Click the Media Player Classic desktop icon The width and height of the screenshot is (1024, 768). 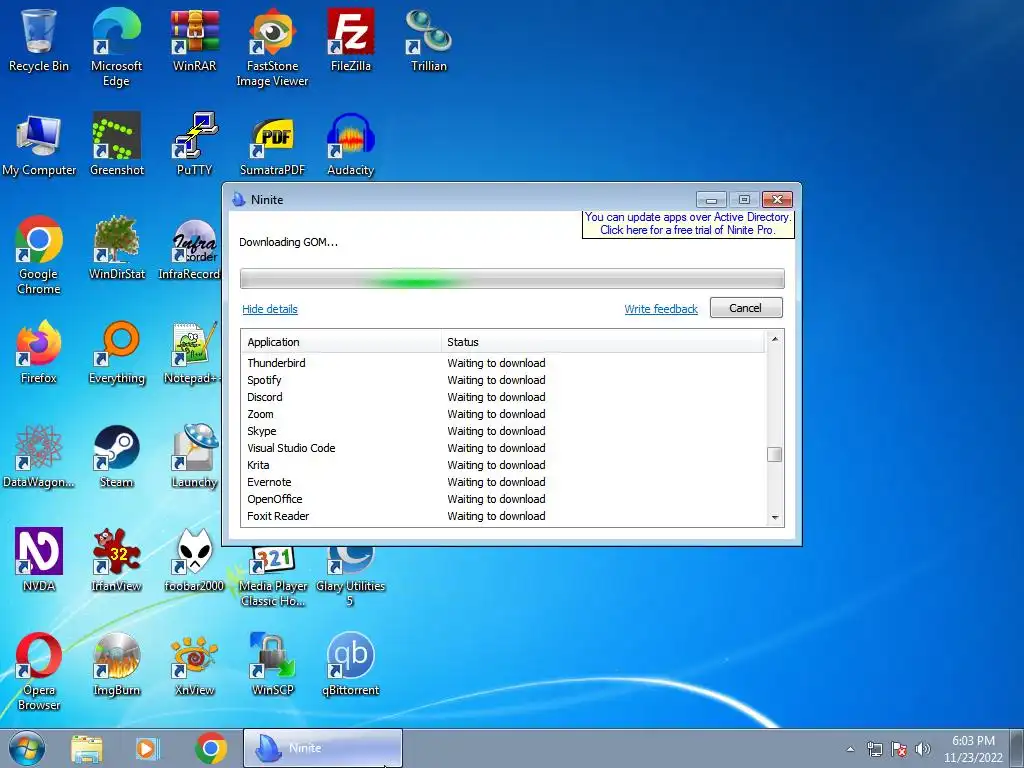tap(272, 576)
